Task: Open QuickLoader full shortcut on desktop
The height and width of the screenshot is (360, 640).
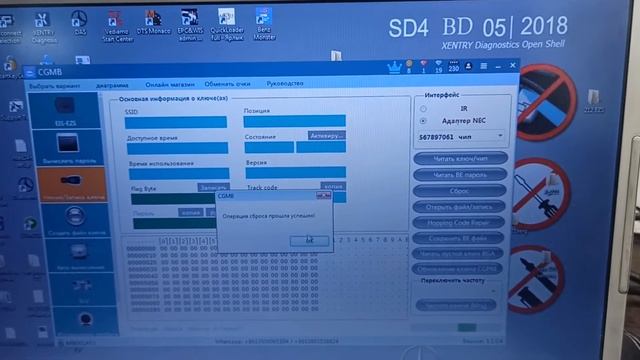Action: point(227,24)
